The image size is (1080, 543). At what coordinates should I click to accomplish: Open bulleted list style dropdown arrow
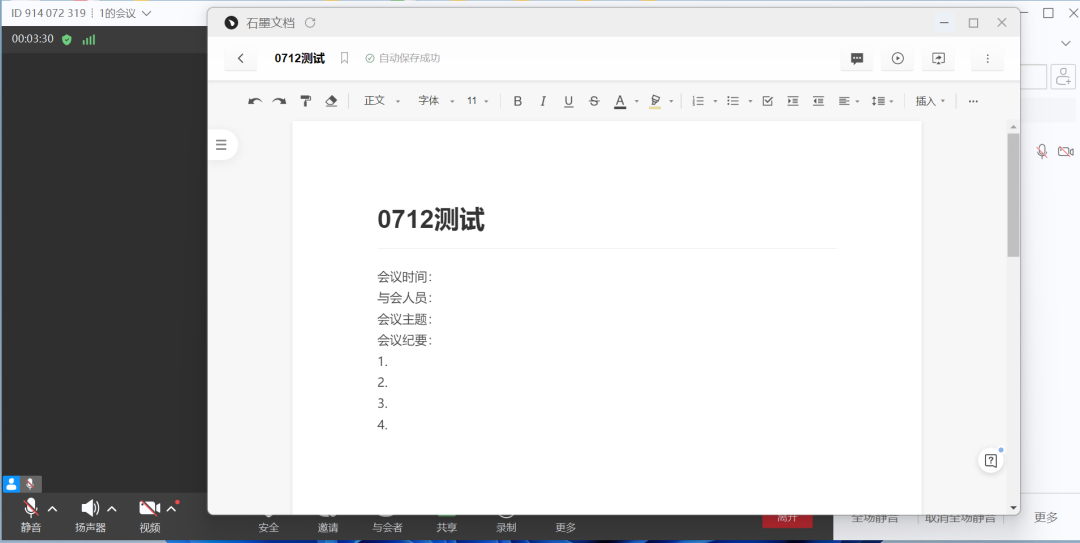(x=750, y=101)
